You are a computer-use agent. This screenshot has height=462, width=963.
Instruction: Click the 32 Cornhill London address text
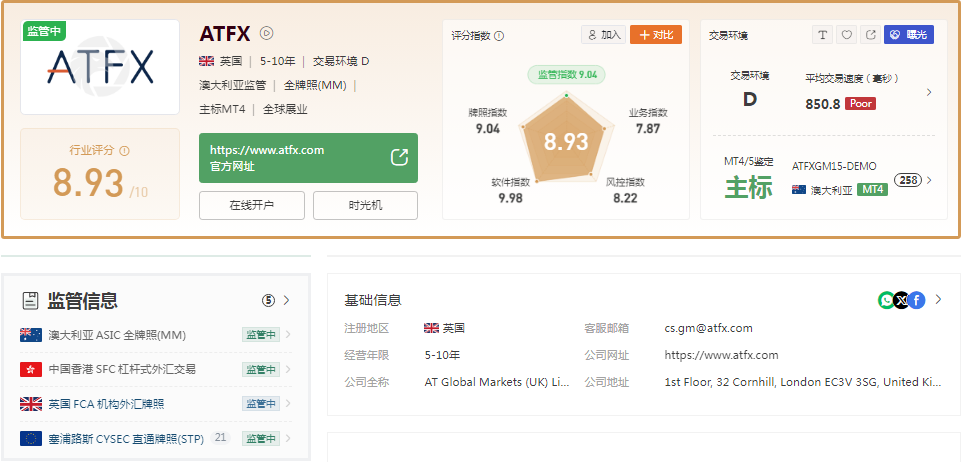point(803,382)
